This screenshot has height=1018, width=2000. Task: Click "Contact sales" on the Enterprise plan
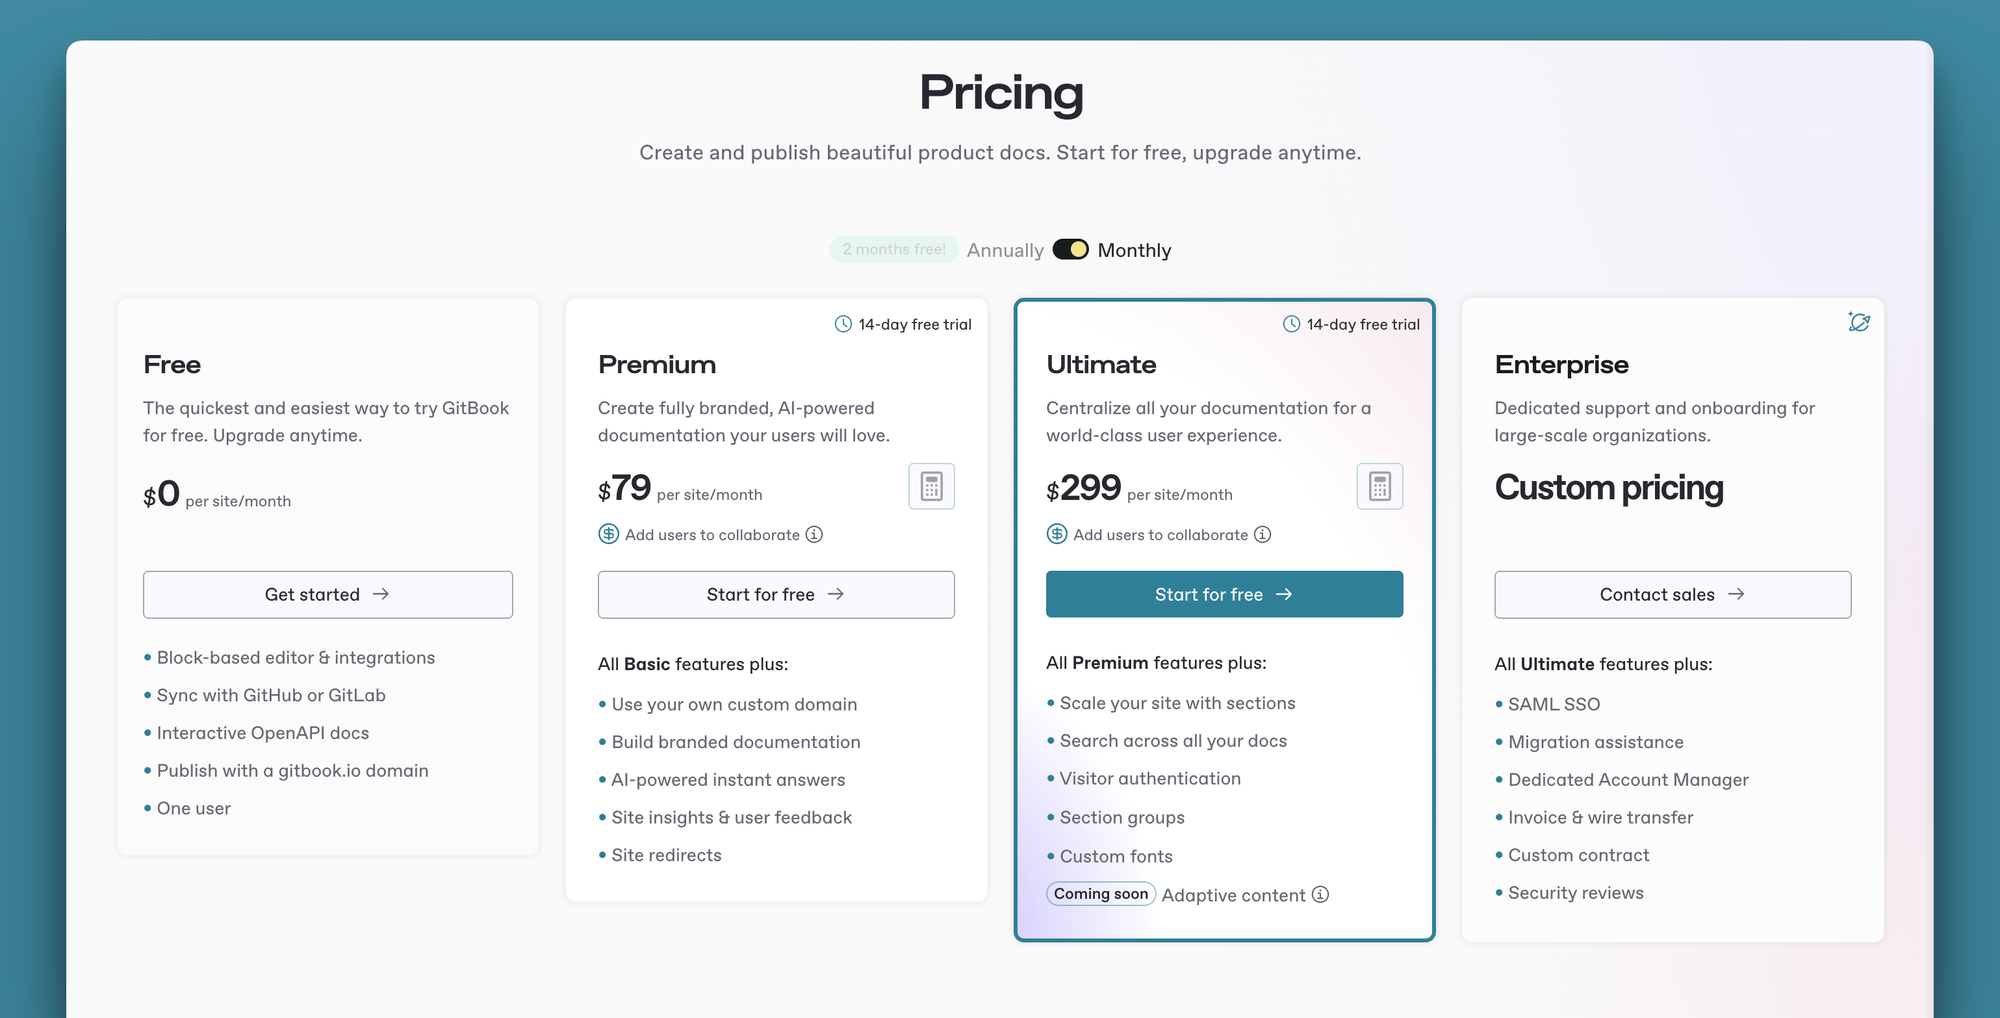click(x=1671, y=594)
